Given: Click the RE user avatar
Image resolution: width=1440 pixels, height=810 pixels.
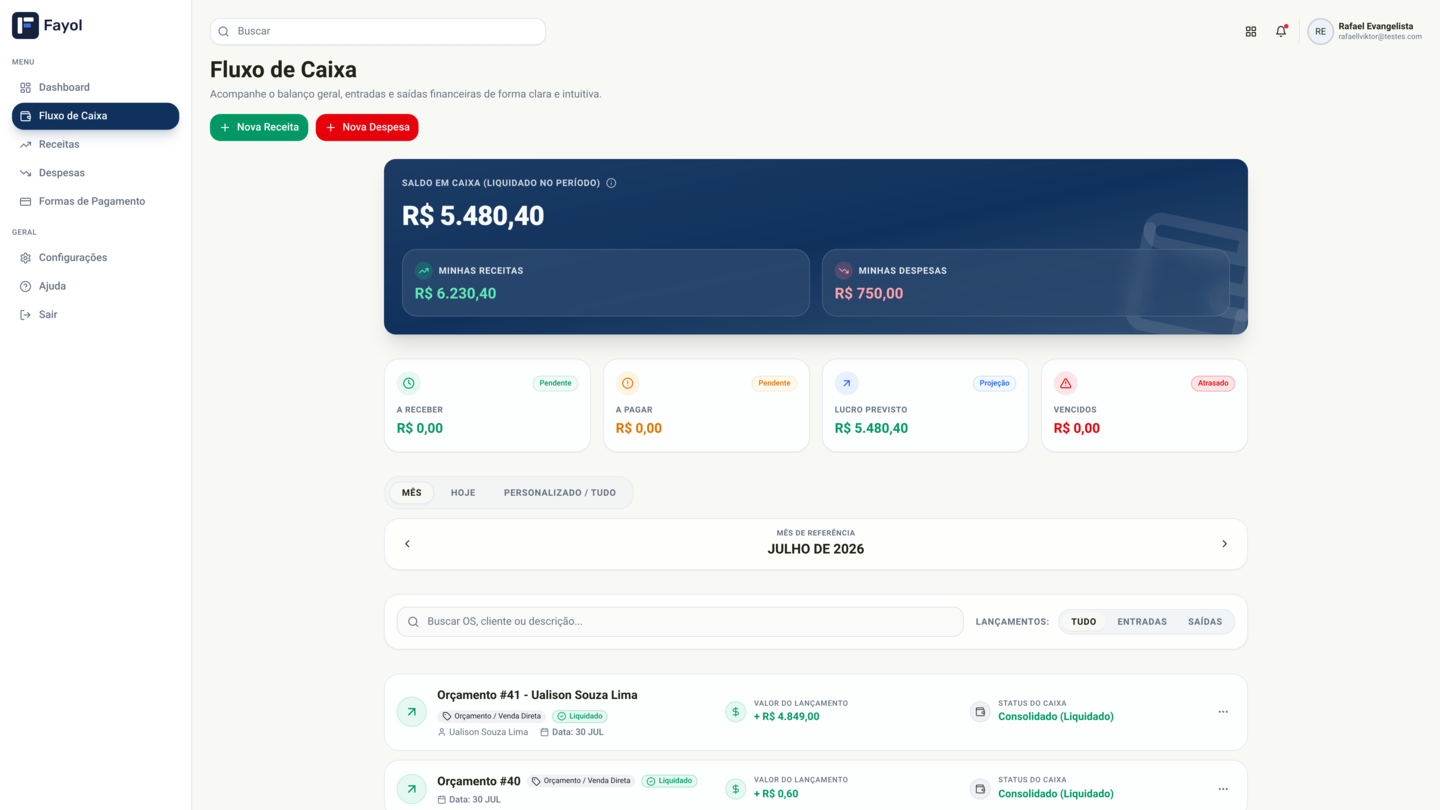Looking at the screenshot, I should click(1320, 32).
